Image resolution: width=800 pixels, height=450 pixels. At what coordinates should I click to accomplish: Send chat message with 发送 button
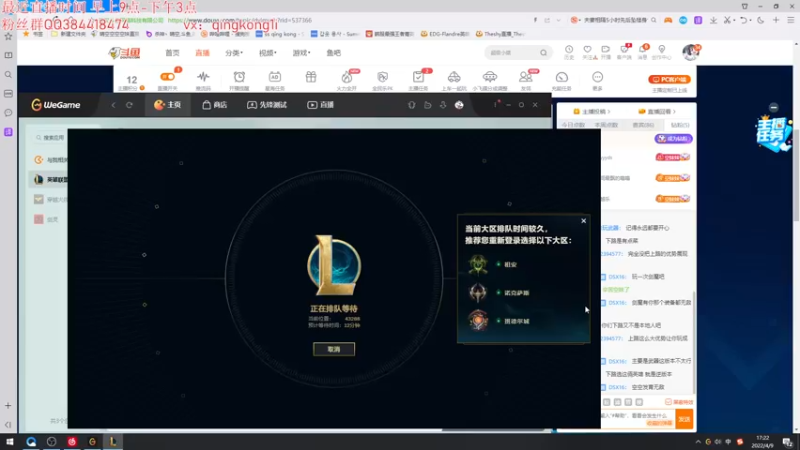(684, 419)
